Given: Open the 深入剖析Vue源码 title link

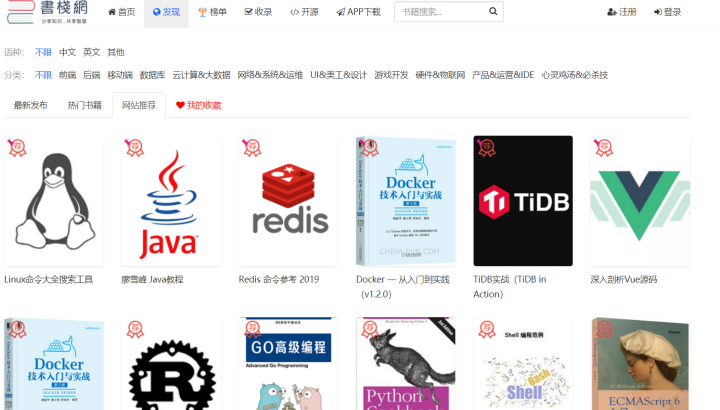Looking at the screenshot, I should click(624, 279).
